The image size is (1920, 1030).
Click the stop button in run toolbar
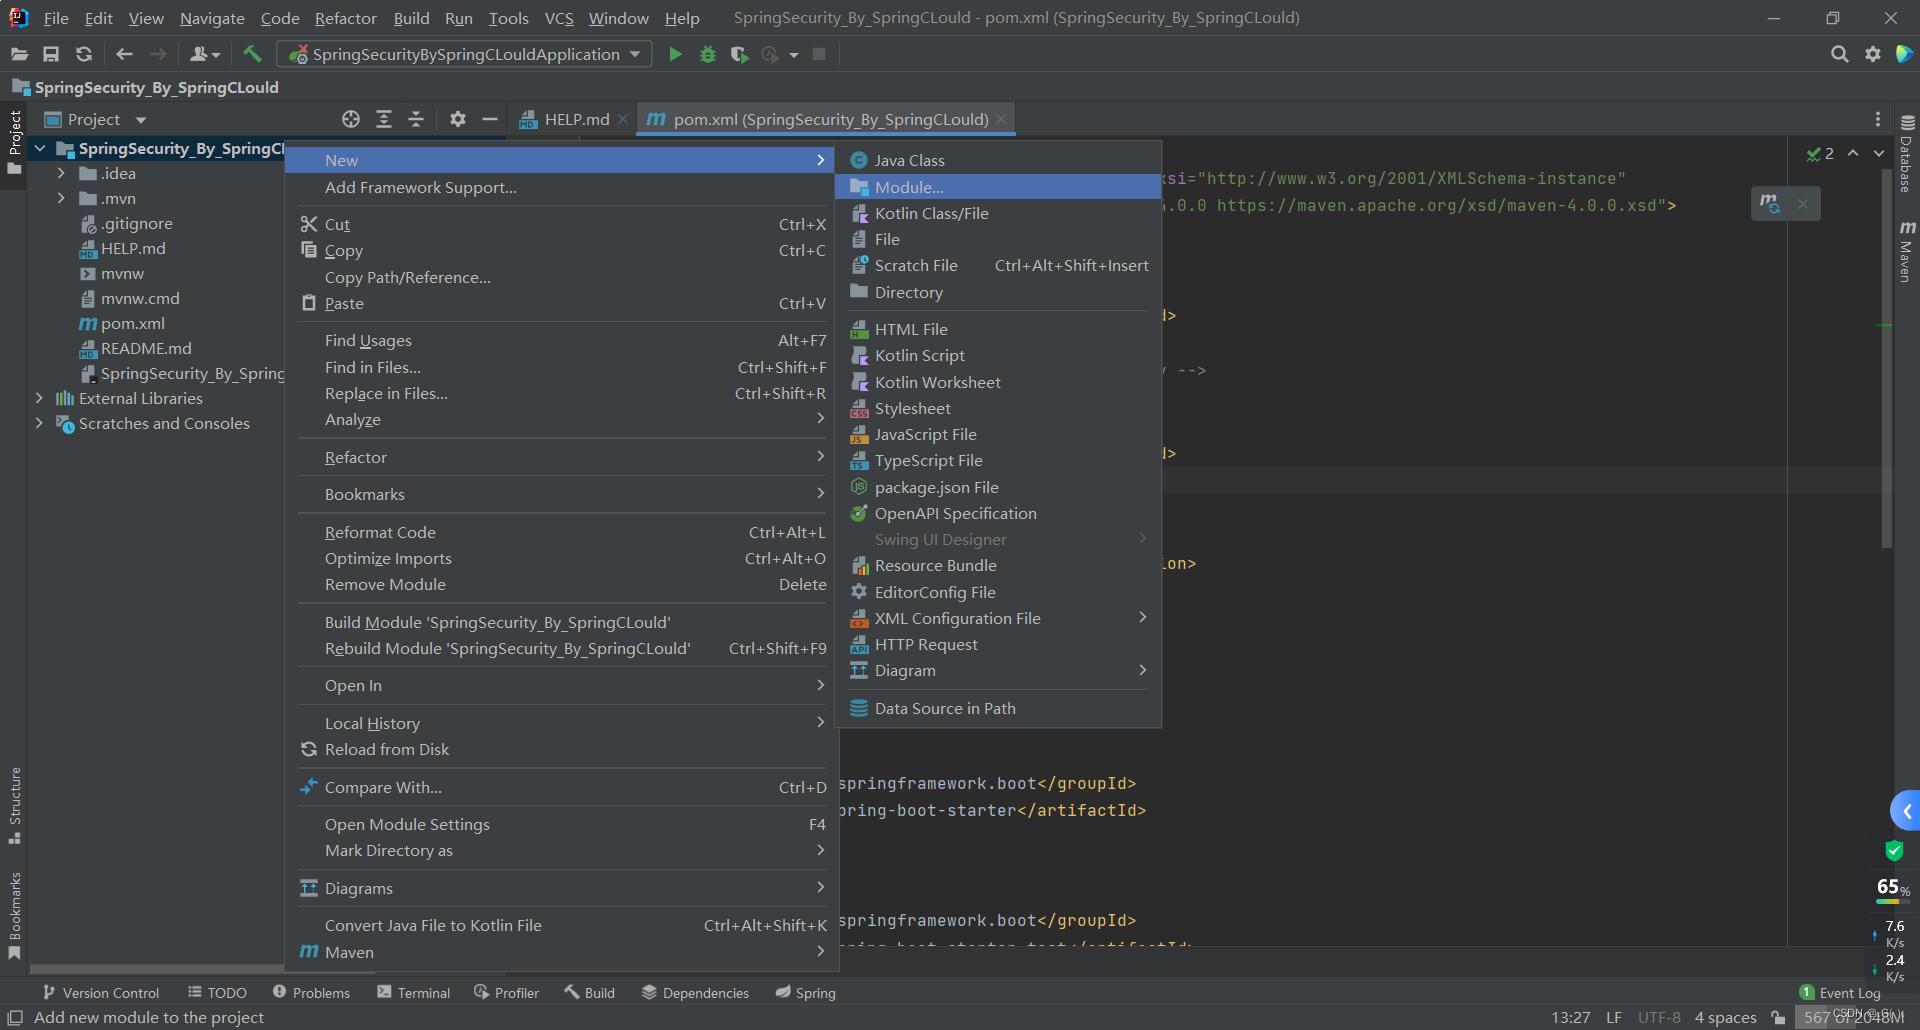click(x=819, y=54)
